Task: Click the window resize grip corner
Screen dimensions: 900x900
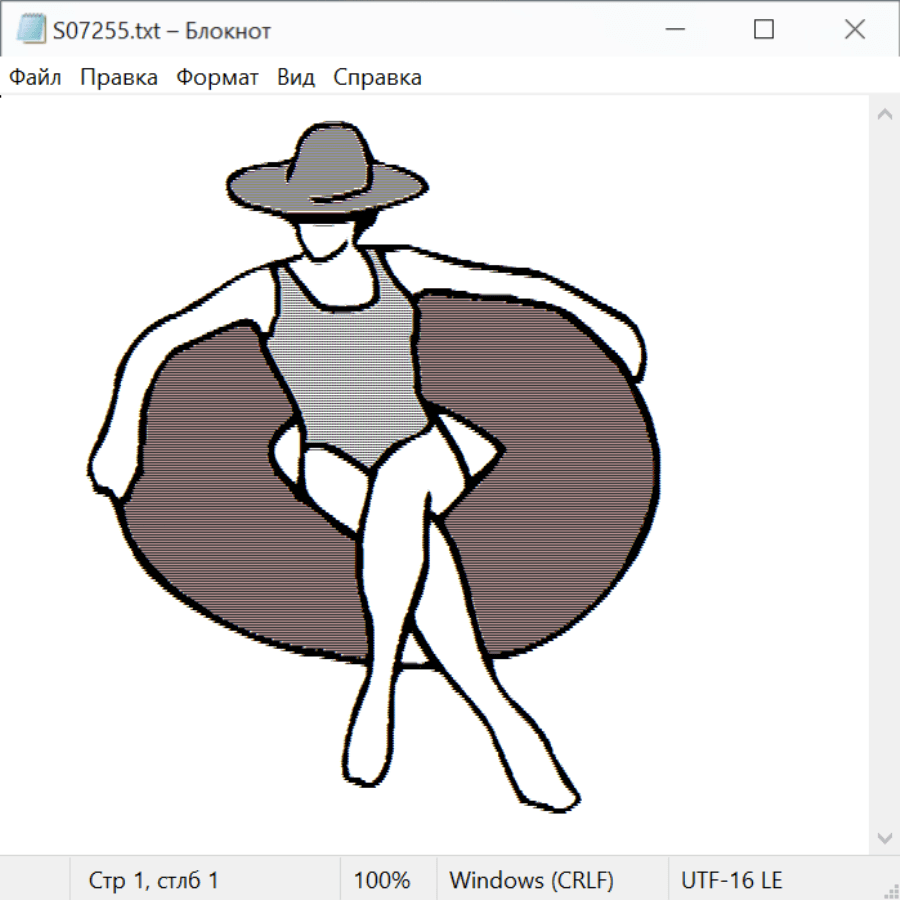Action: pos(890,890)
